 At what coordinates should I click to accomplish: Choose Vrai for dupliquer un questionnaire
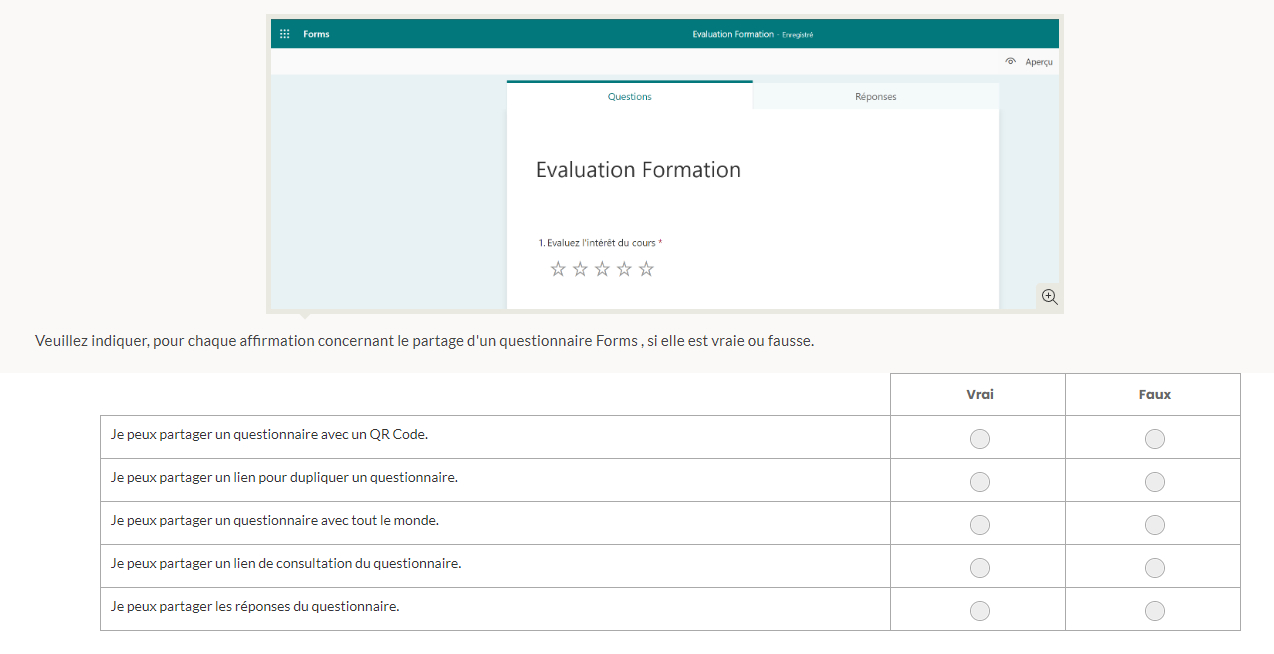(x=980, y=482)
